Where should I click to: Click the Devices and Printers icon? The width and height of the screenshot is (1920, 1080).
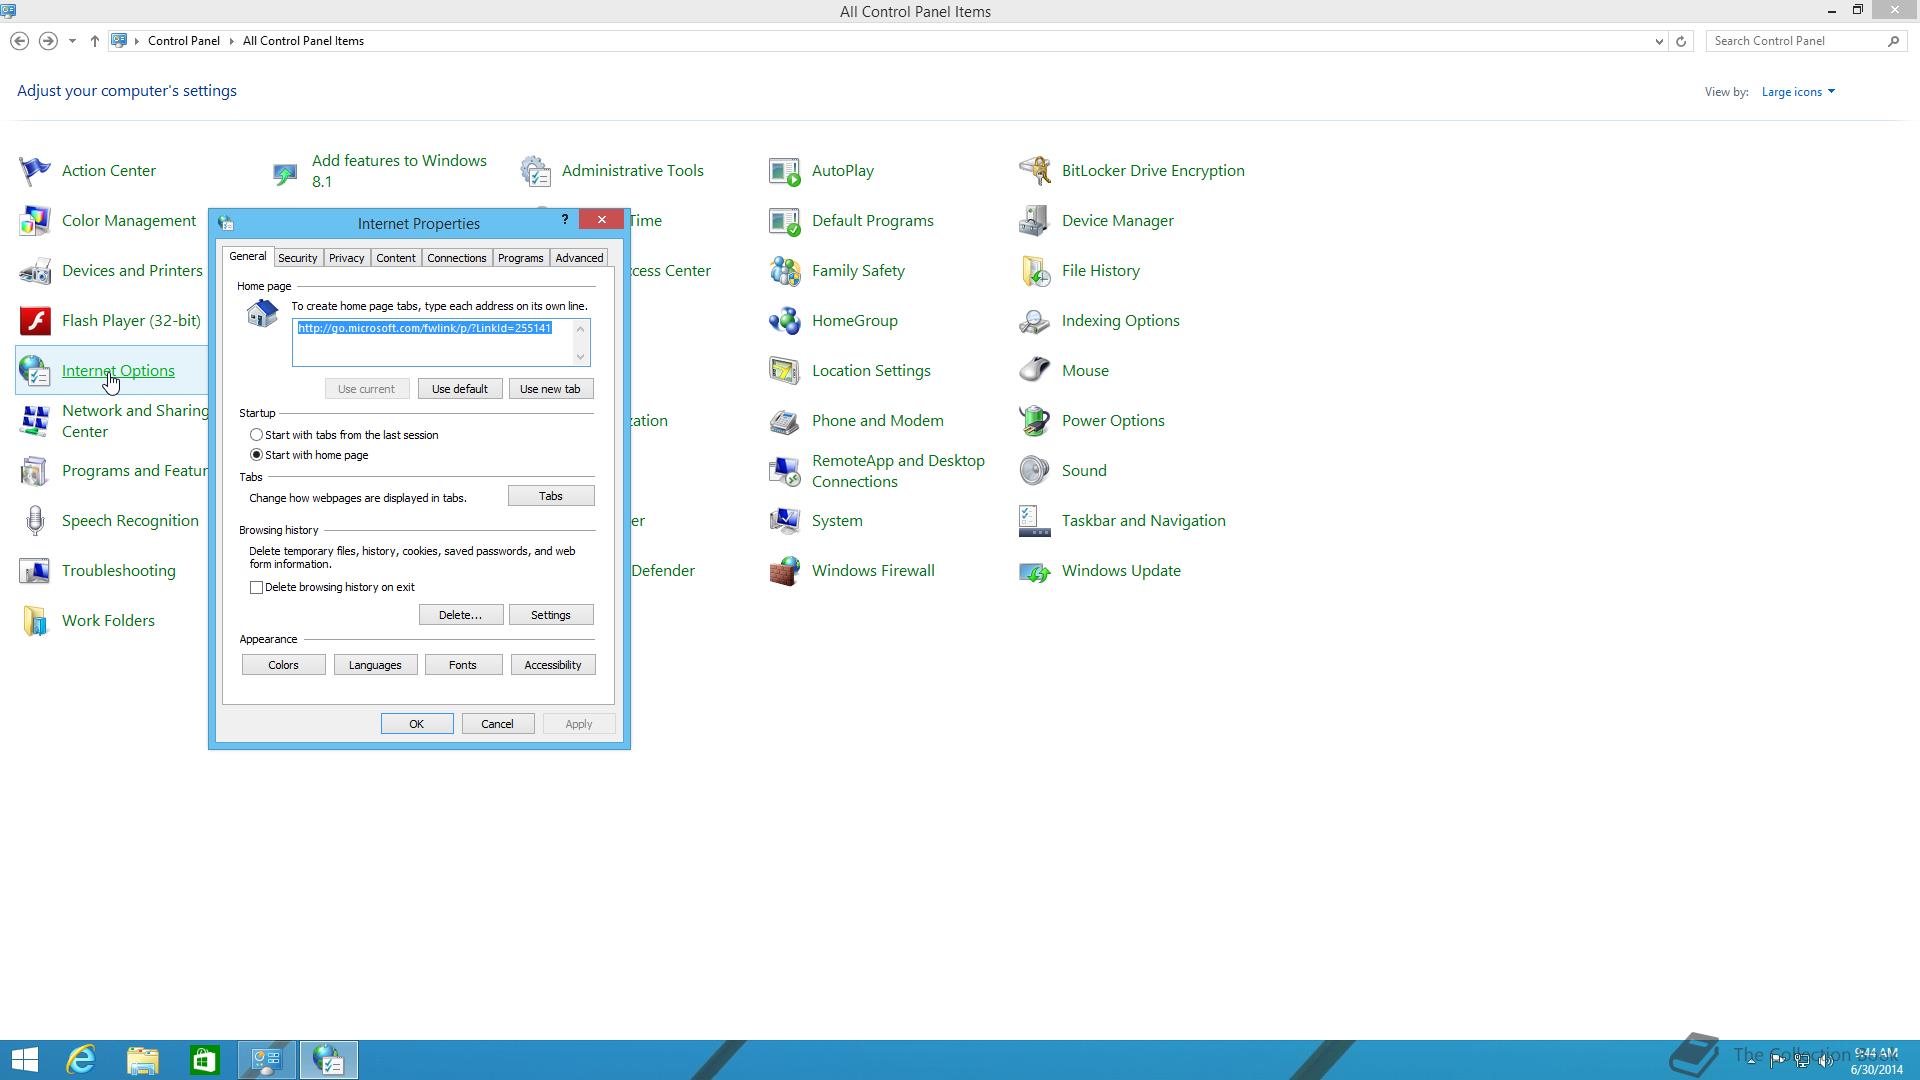[x=35, y=271]
